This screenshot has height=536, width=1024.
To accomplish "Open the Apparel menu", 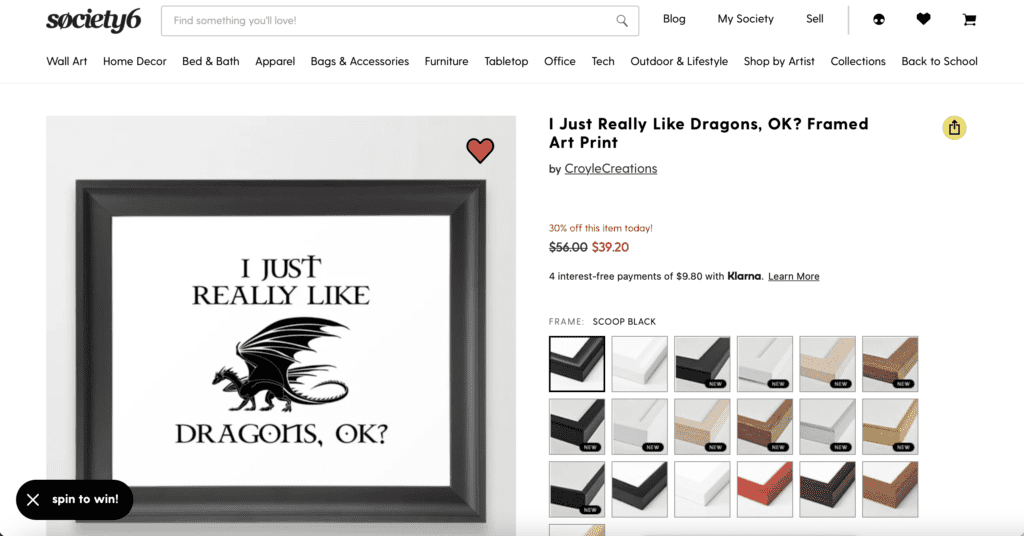I will click(275, 61).
